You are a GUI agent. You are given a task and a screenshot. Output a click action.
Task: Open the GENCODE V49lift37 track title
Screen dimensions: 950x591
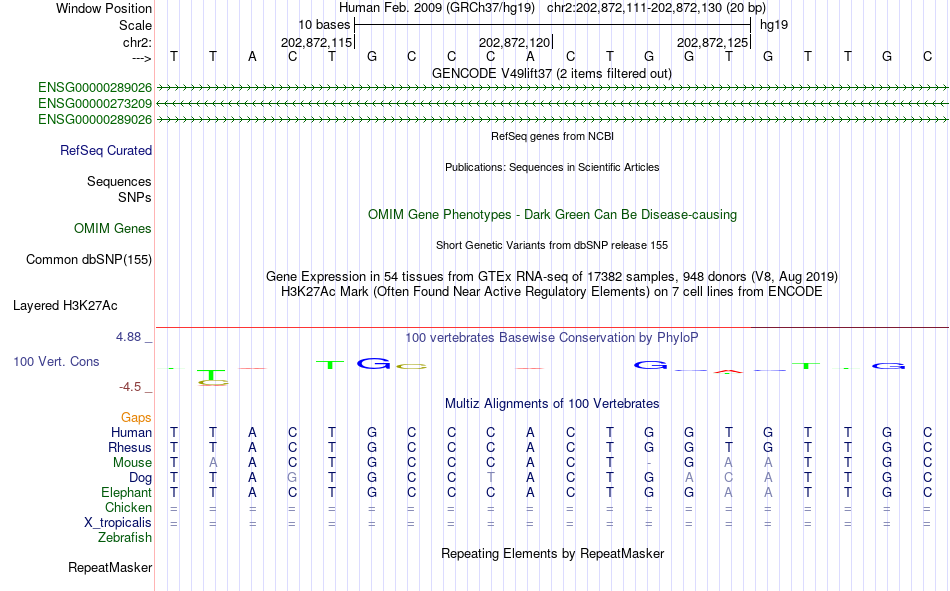[552, 73]
